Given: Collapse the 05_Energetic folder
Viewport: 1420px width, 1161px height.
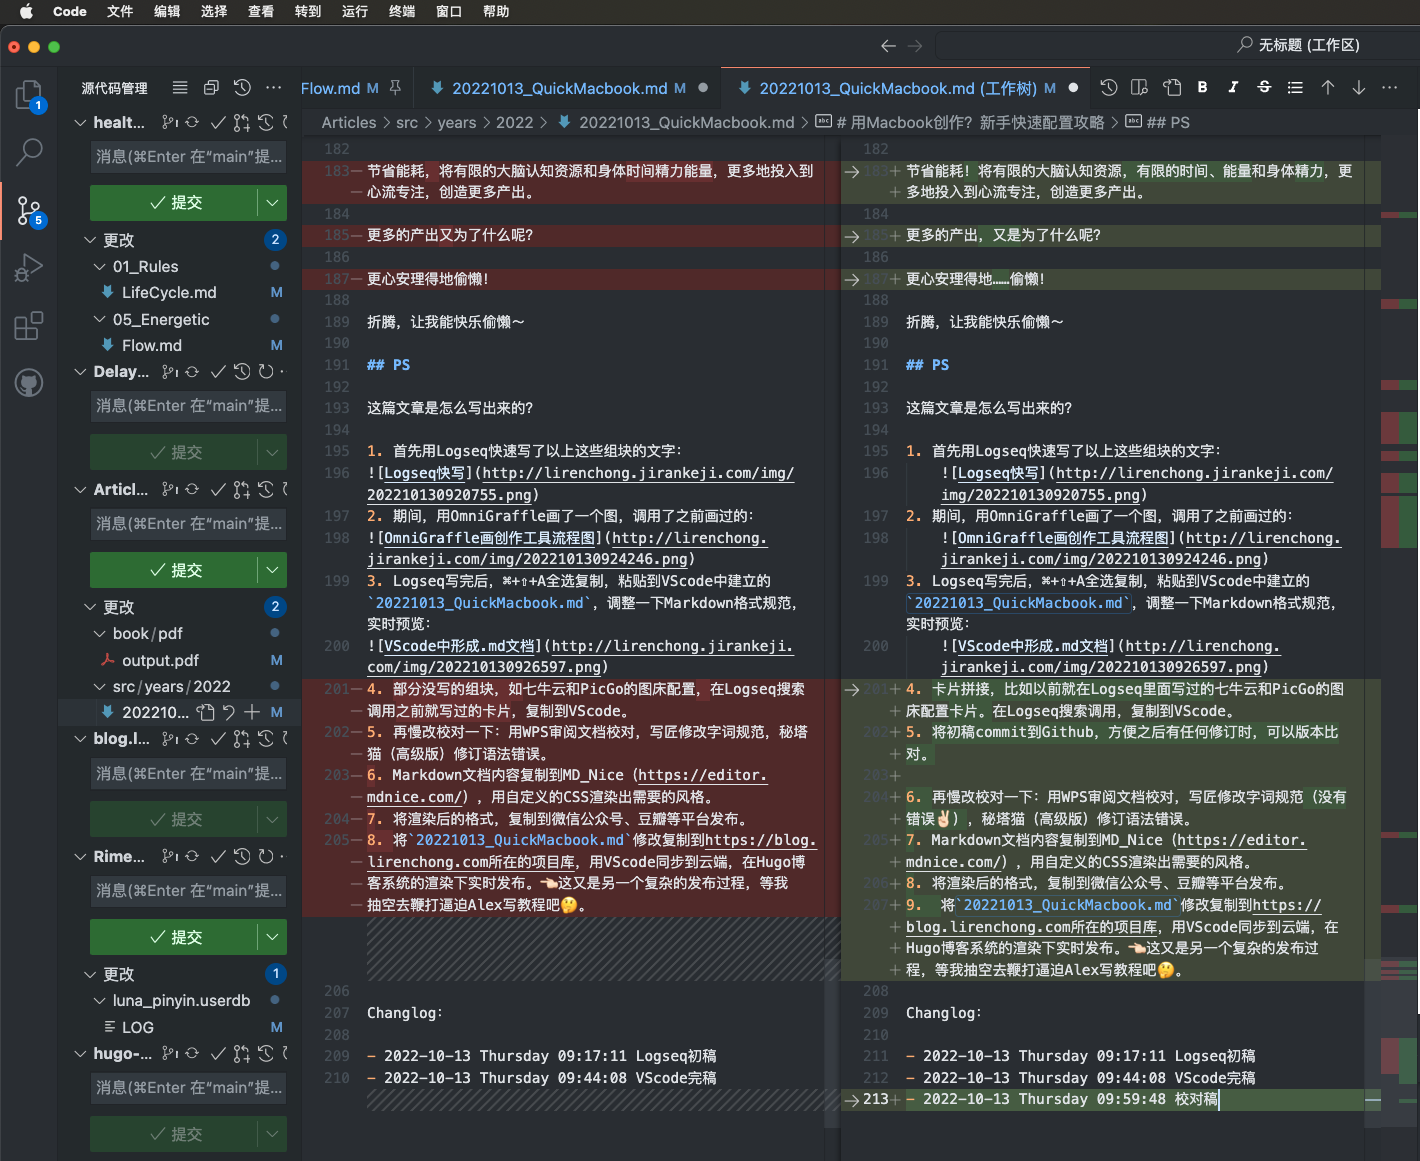Looking at the screenshot, I should click(100, 320).
